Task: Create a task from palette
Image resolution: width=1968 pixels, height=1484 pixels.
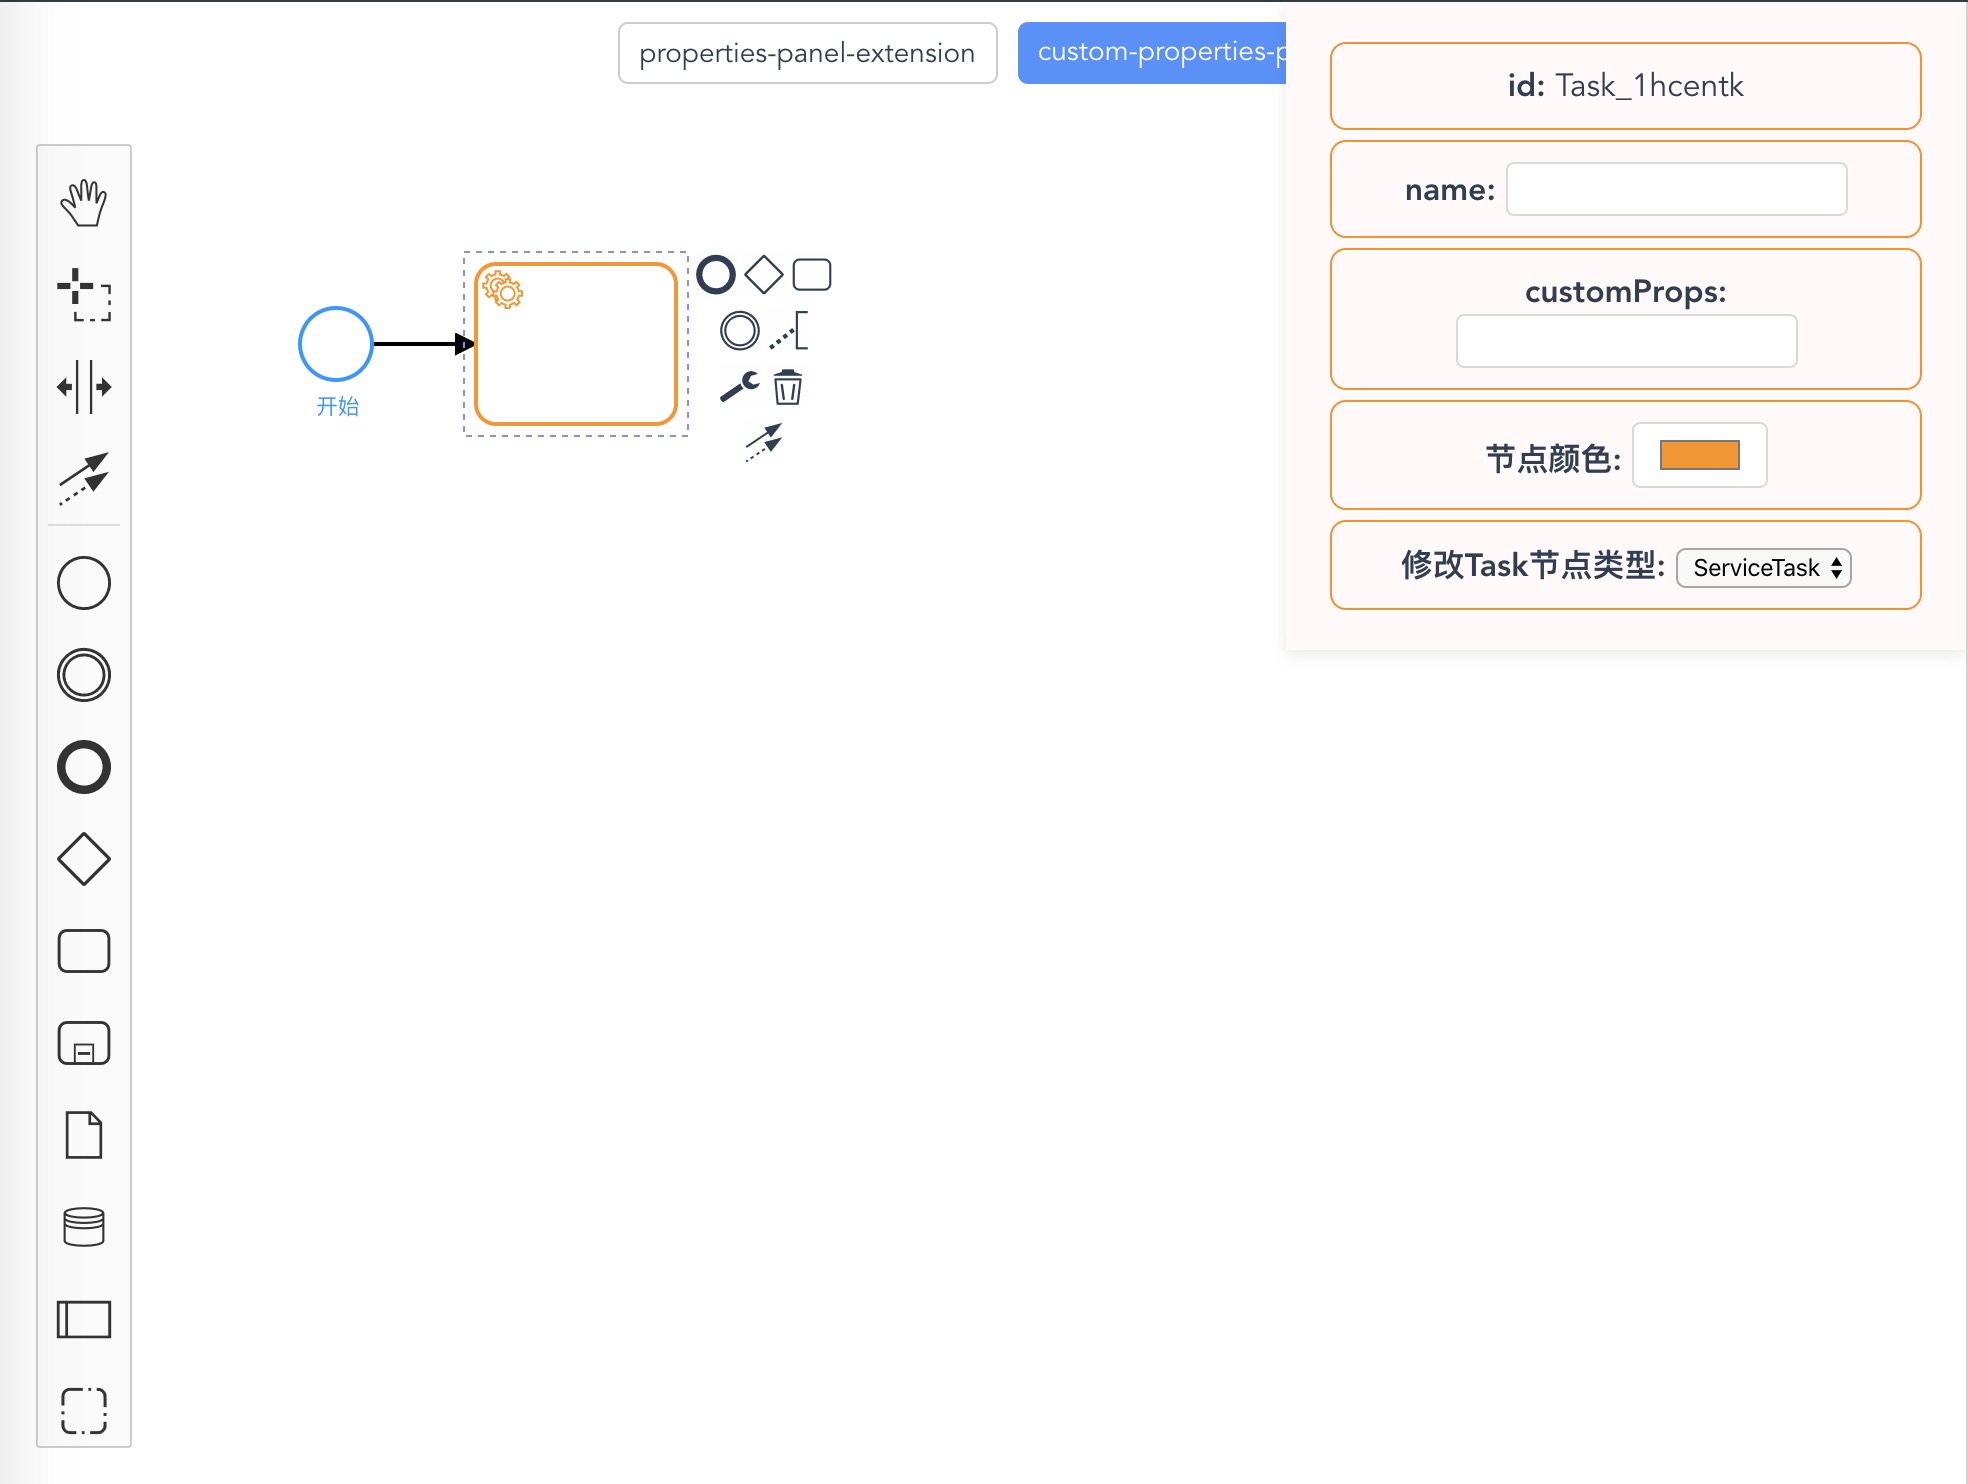Action: 84,951
